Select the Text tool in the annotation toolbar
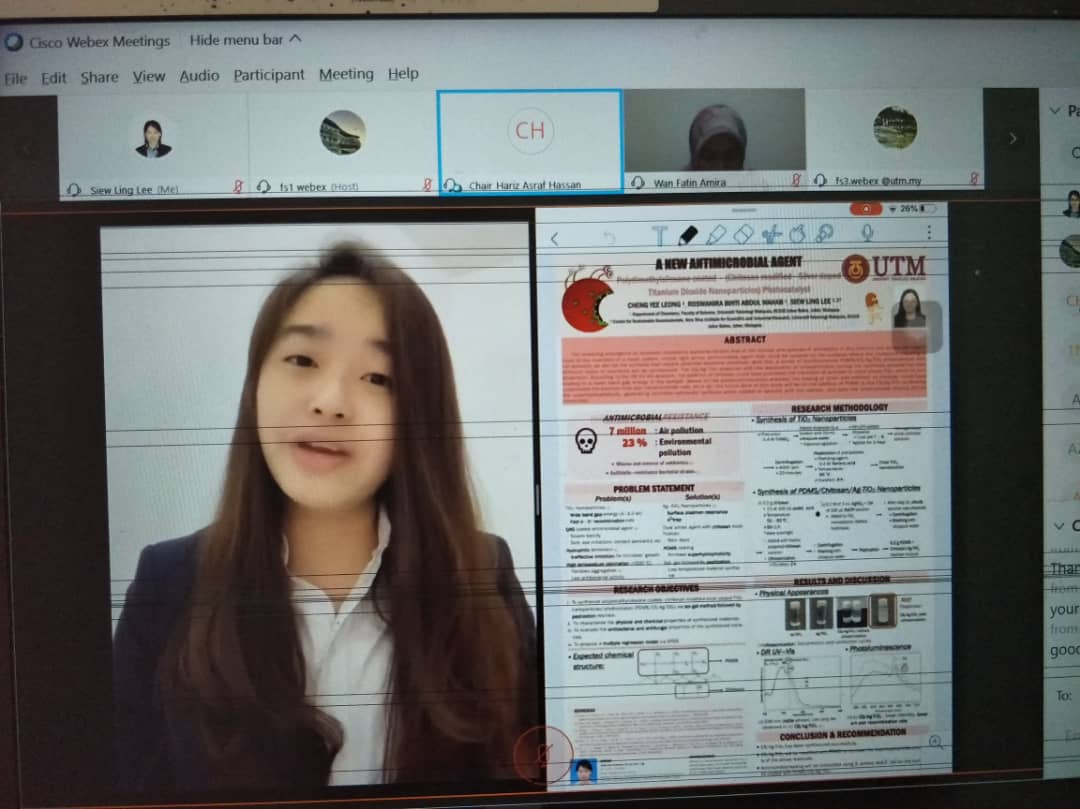1080x809 pixels. coord(662,236)
